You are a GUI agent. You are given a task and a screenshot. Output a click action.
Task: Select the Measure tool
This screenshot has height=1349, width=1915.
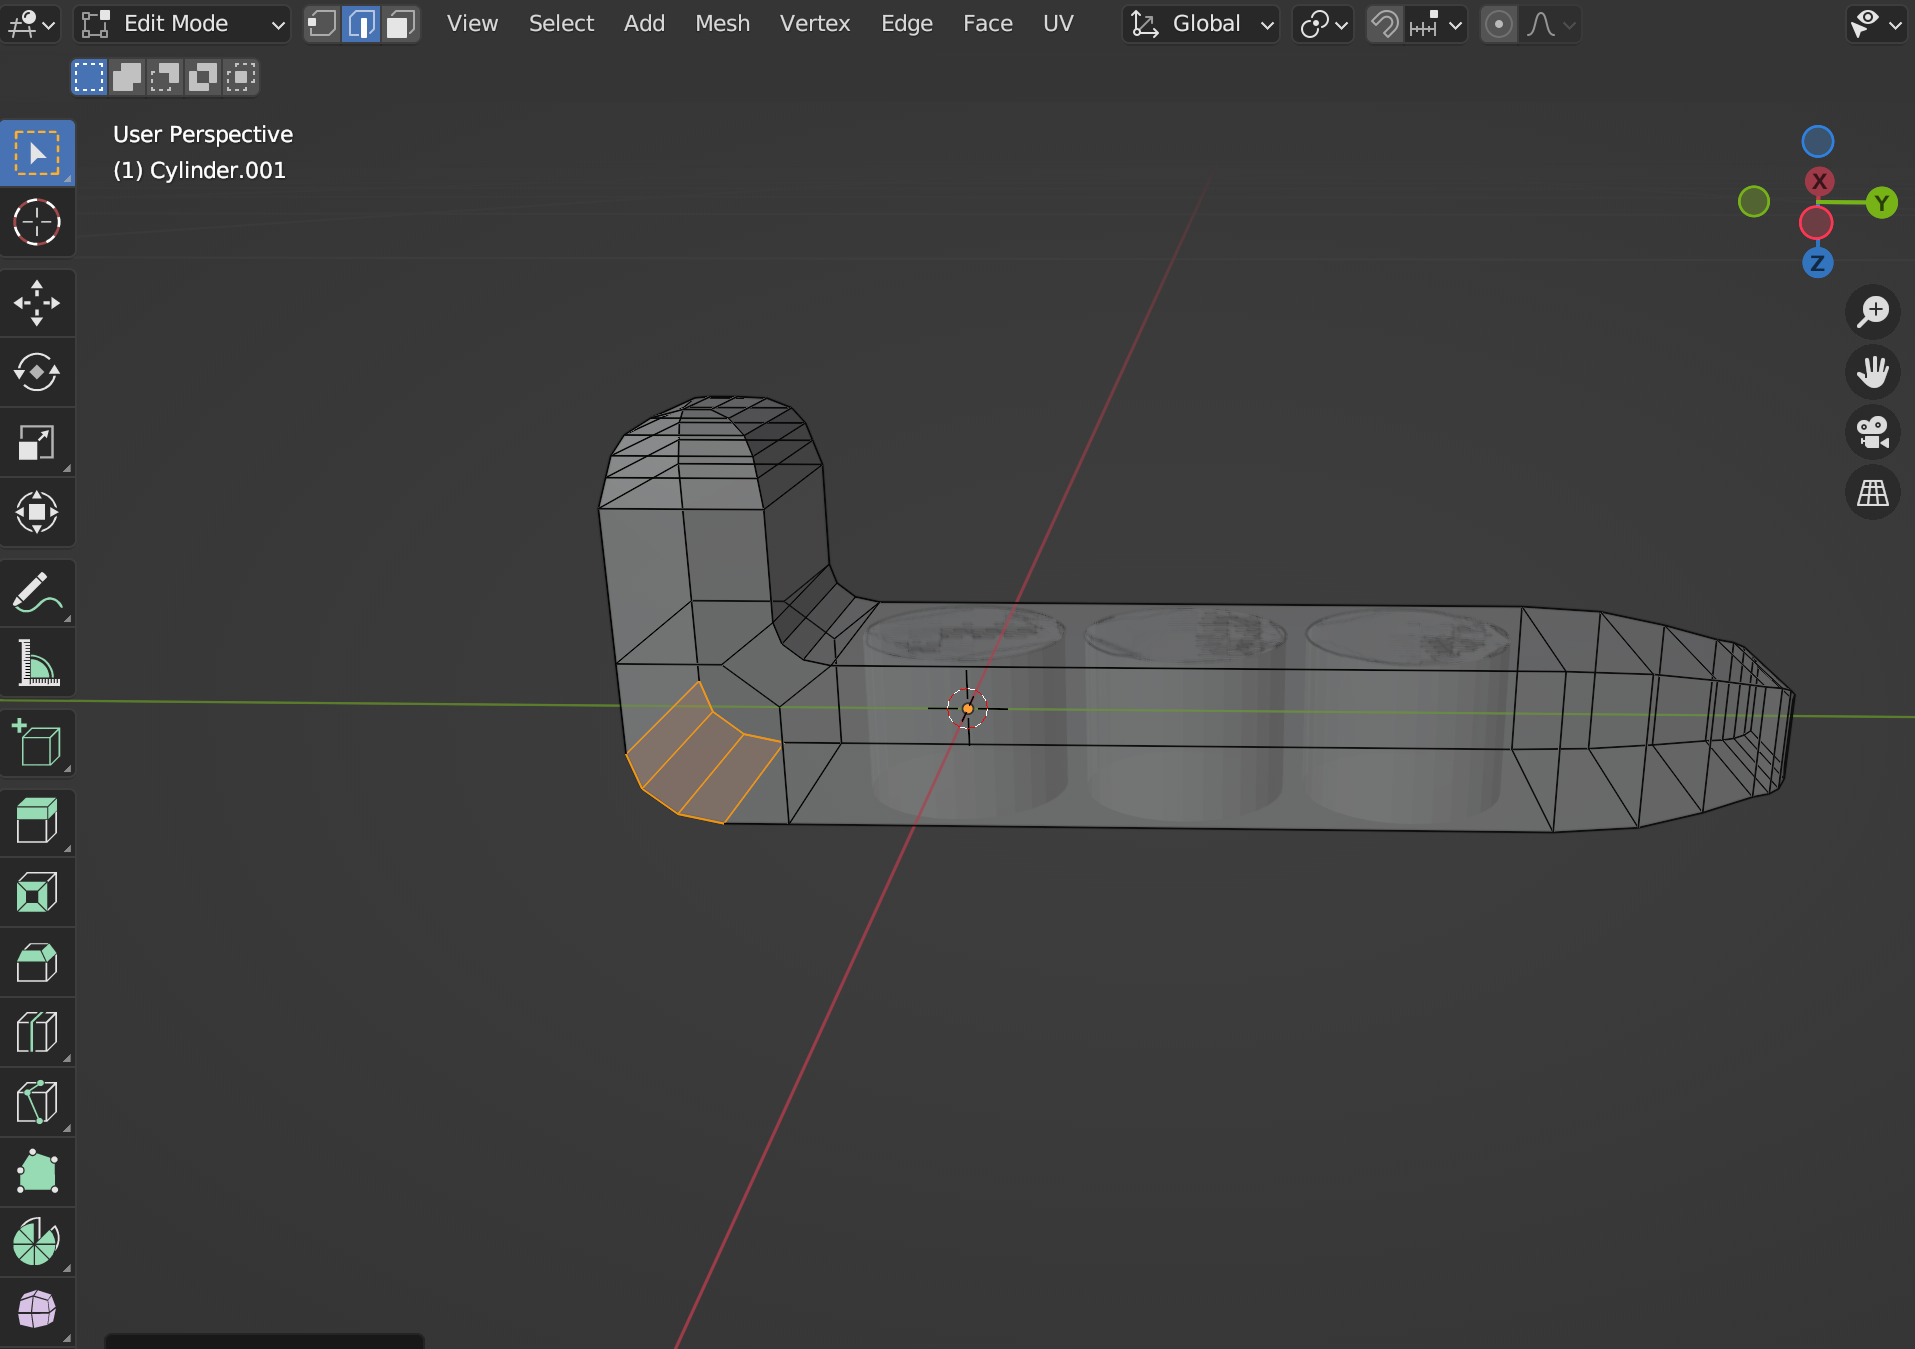pos(38,662)
